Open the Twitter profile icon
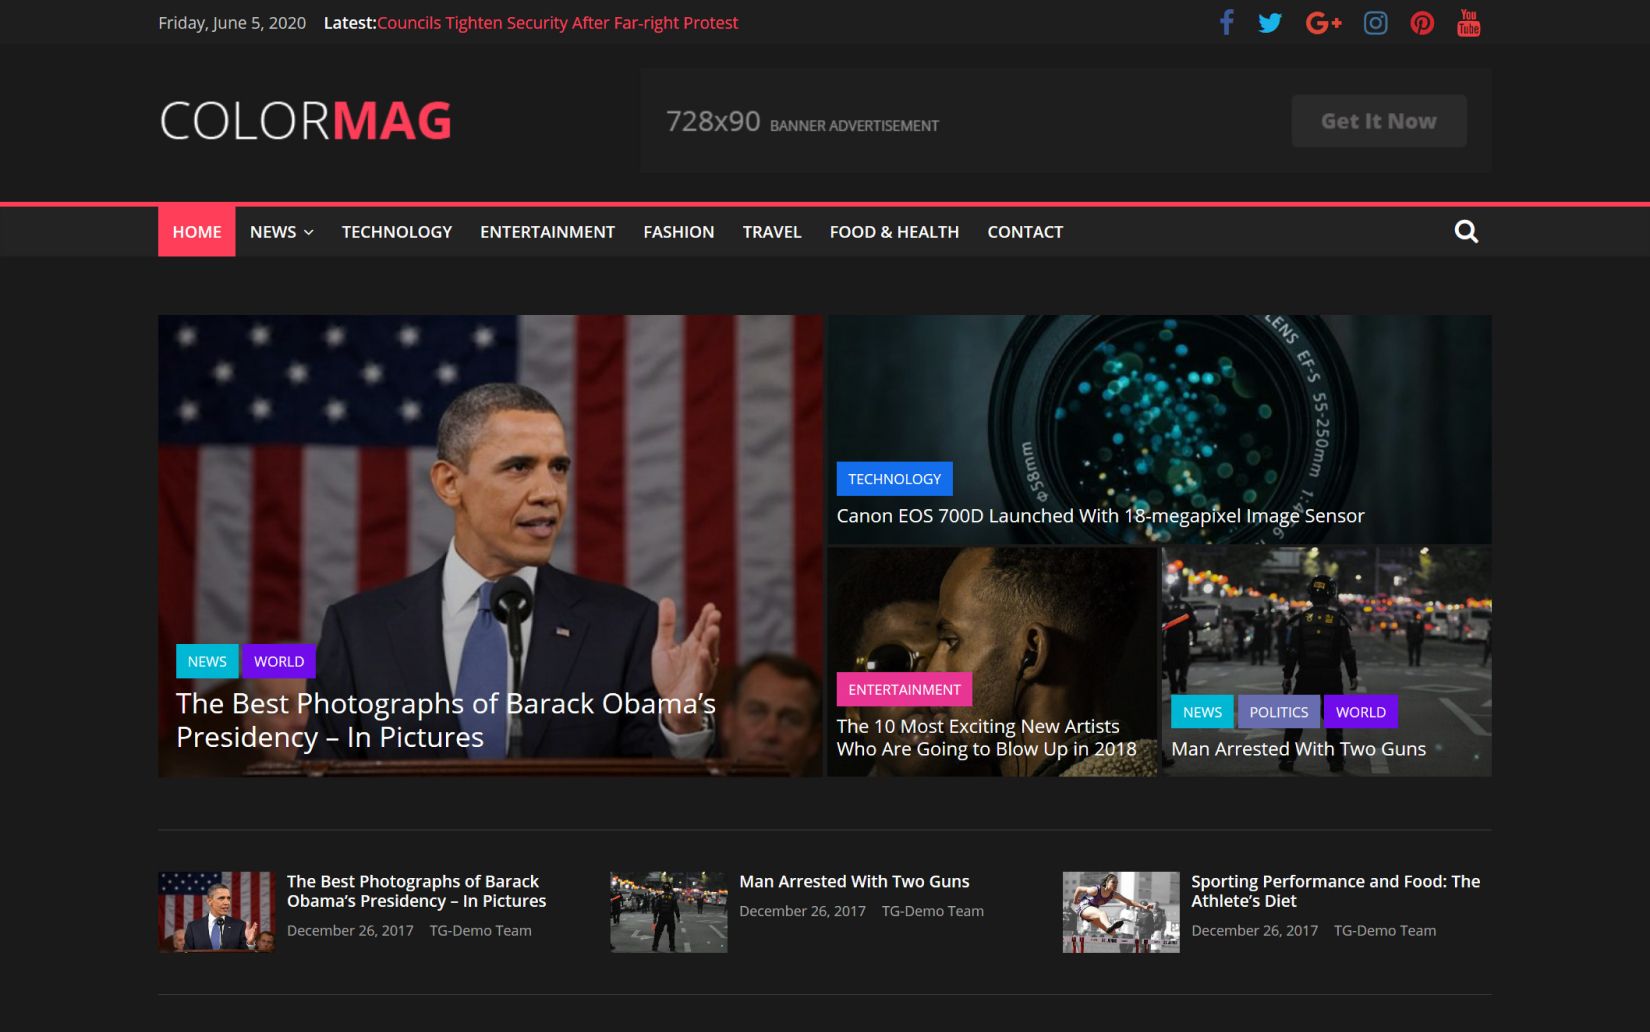The width and height of the screenshot is (1650, 1032). click(1270, 22)
